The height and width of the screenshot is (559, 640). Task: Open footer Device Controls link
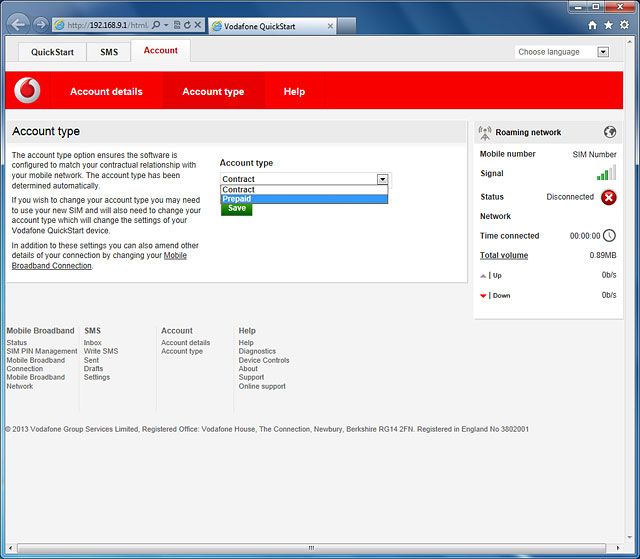(264, 360)
